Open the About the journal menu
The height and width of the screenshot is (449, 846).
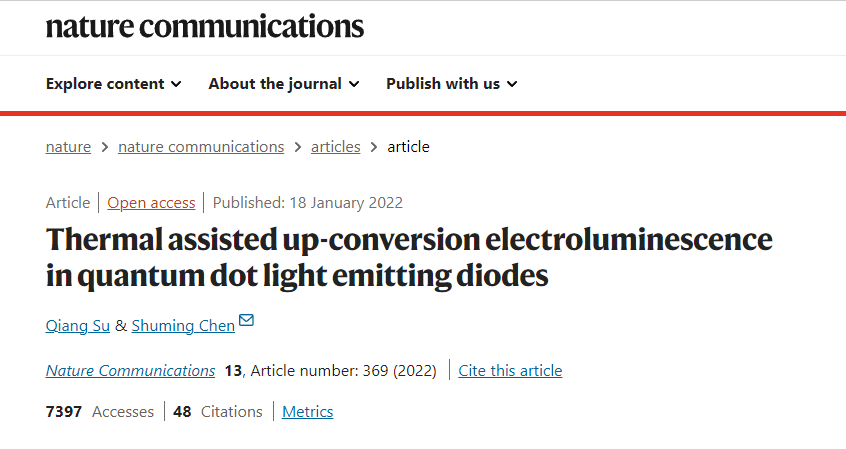pyautogui.click(x=275, y=84)
